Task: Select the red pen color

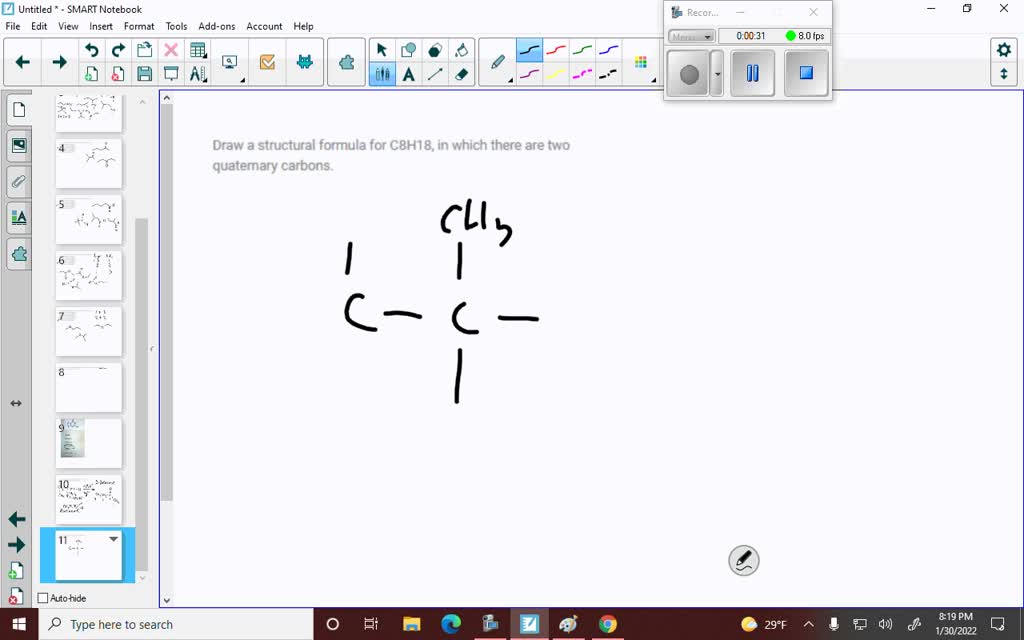Action: [556, 49]
